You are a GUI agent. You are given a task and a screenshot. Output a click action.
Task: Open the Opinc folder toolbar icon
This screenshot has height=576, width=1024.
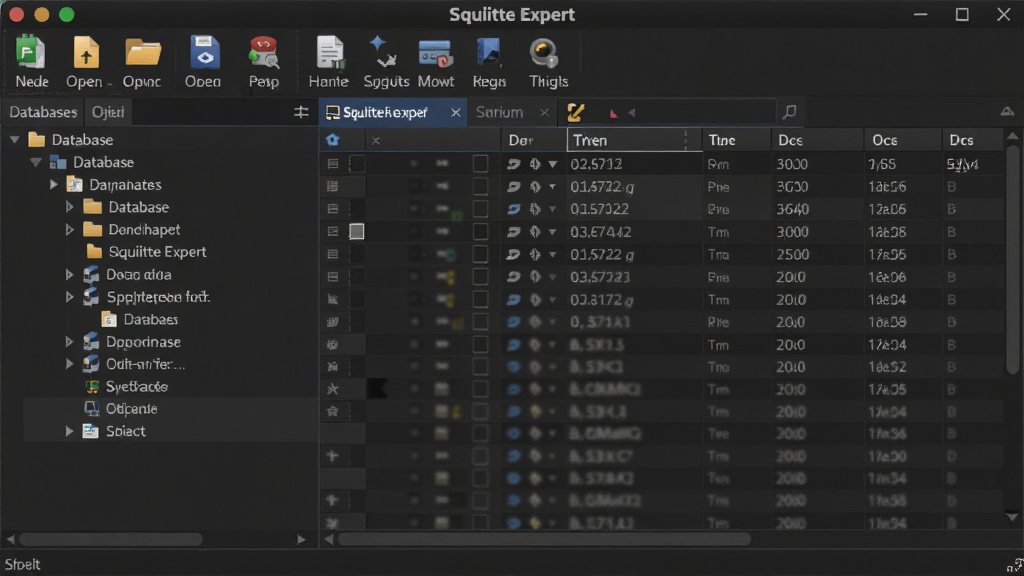(x=143, y=53)
